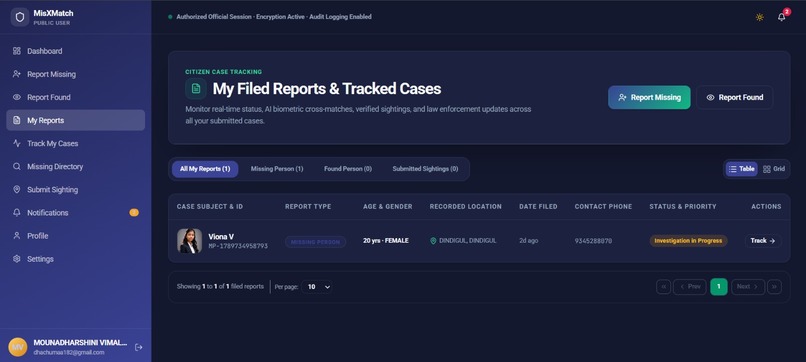Click the orange Notifications count badge

(134, 212)
